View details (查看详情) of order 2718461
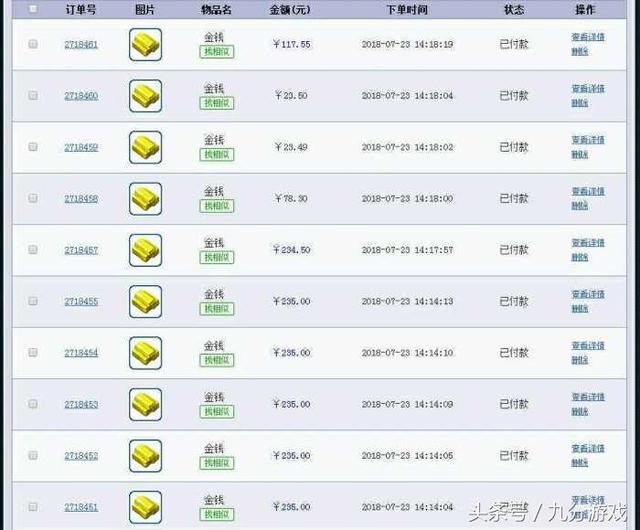This screenshot has height=530, width=640. click(x=588, y=37)
